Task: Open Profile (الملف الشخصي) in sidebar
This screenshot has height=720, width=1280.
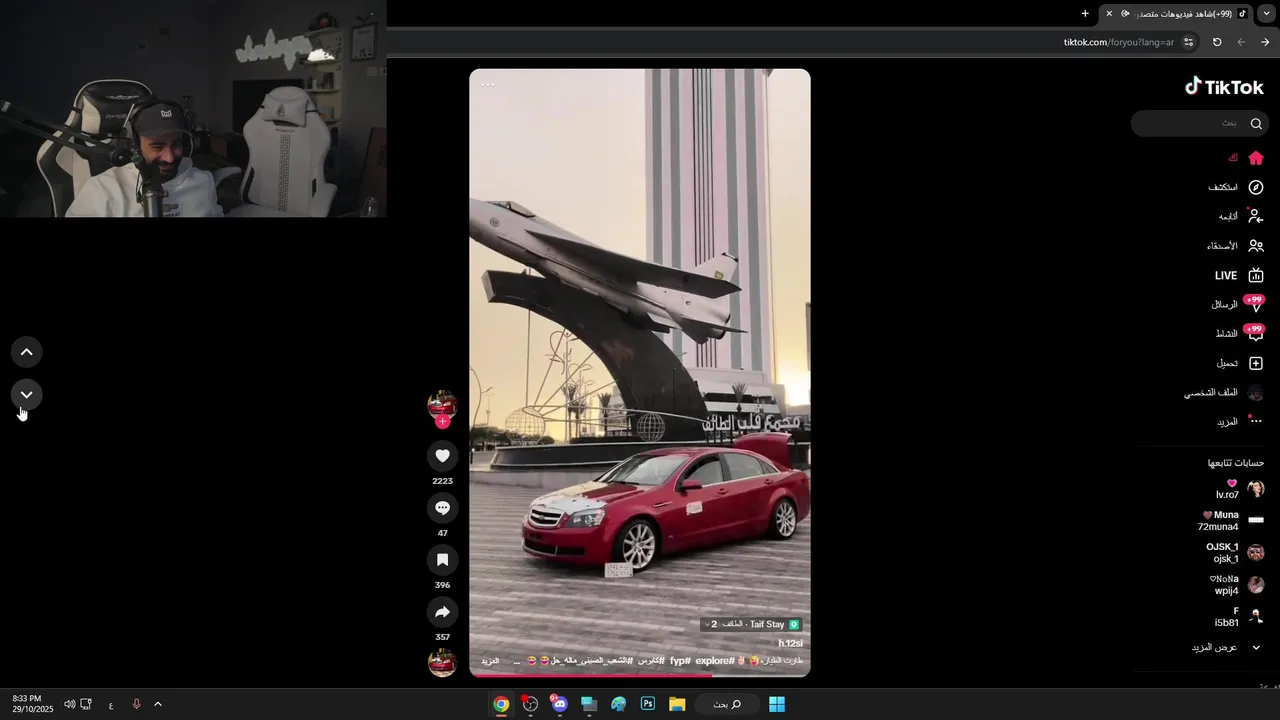Action: 1224,393
